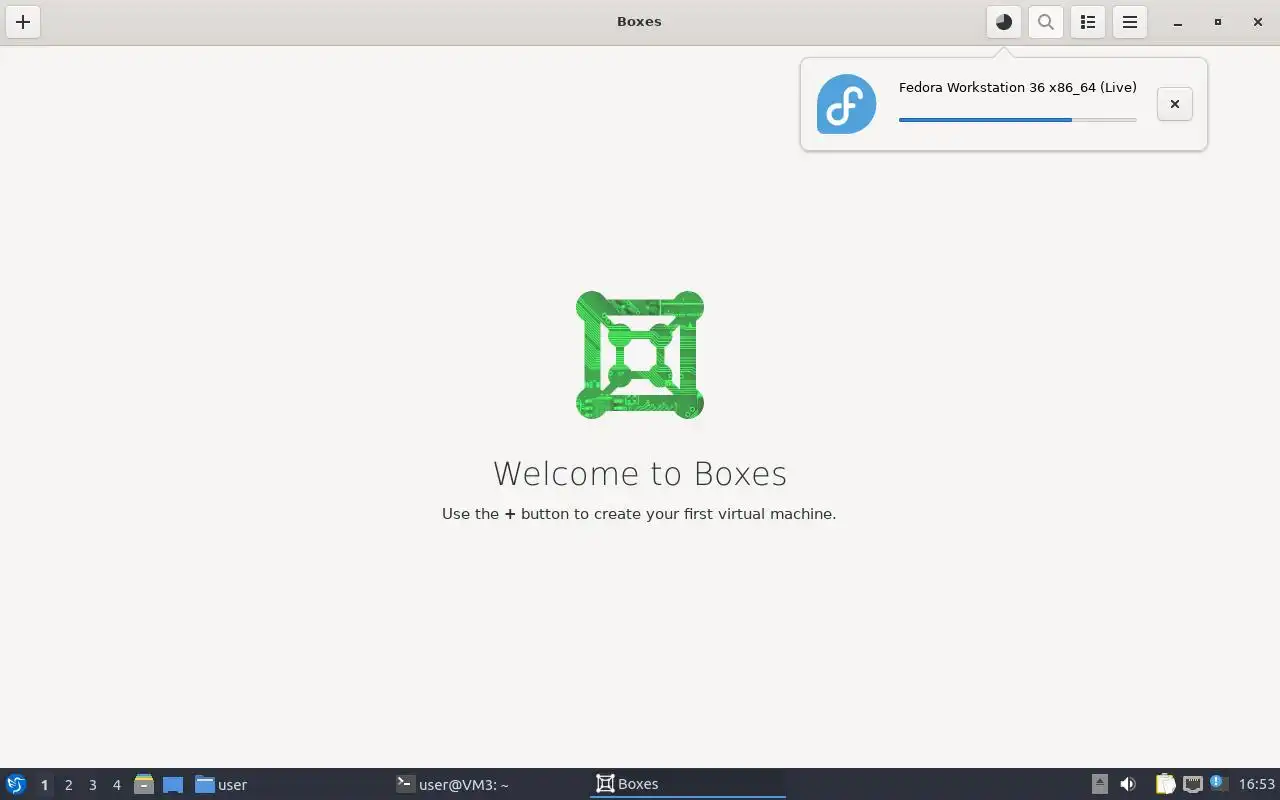Click the 'Welcome to Boxes' heading
The width and height of the screenshot is (1280, 800).
[x=640, y=473]
